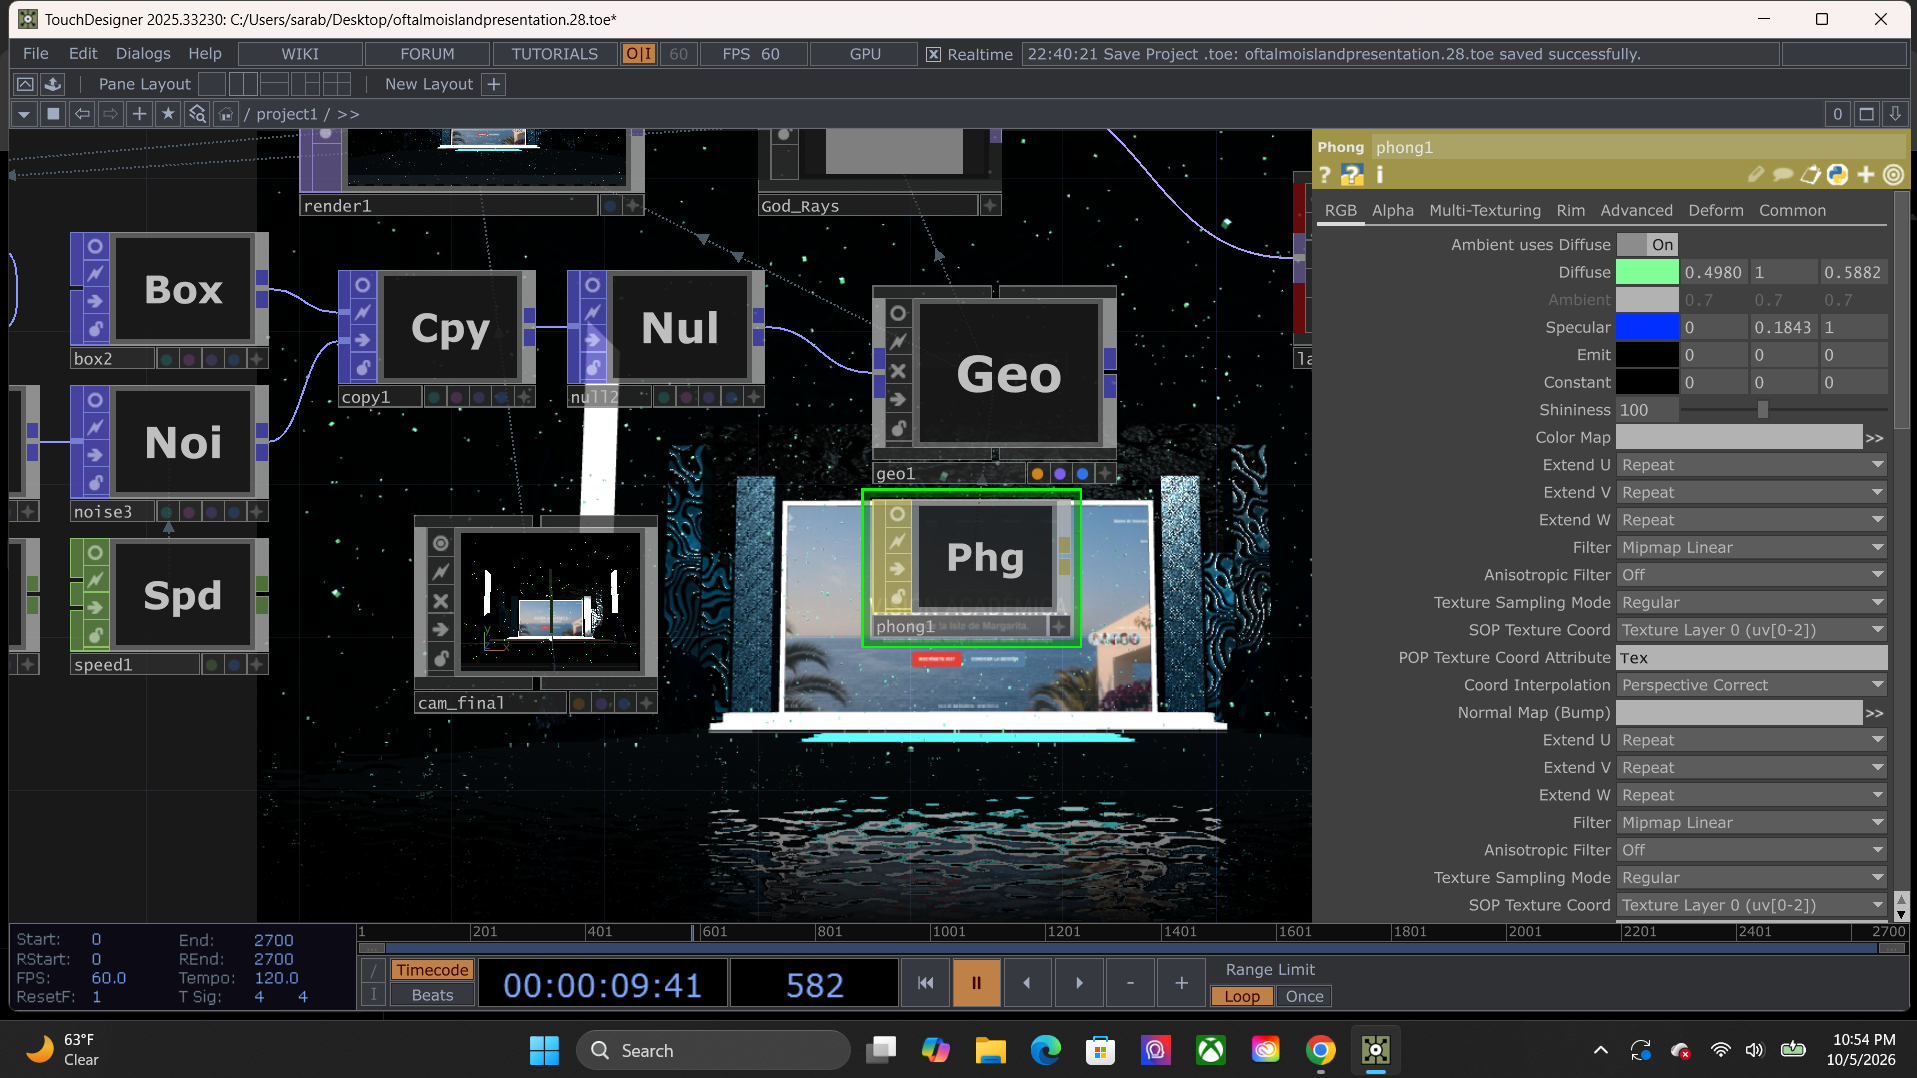1917x1078 pixels.
Task: Toggle the bypass X flag on geo1 node
Action: [x=898, y=371]
